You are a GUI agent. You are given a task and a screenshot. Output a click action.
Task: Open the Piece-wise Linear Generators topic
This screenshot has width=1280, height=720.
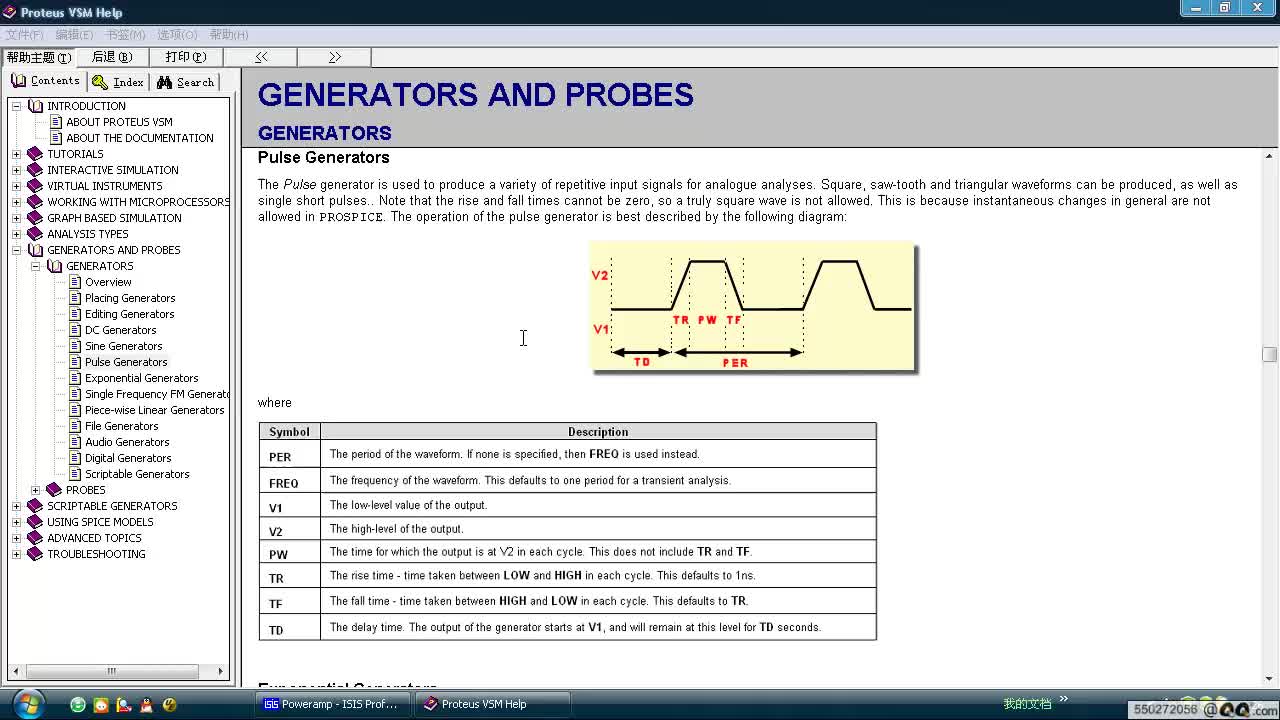pyautogui.click(x=155, y=410)
